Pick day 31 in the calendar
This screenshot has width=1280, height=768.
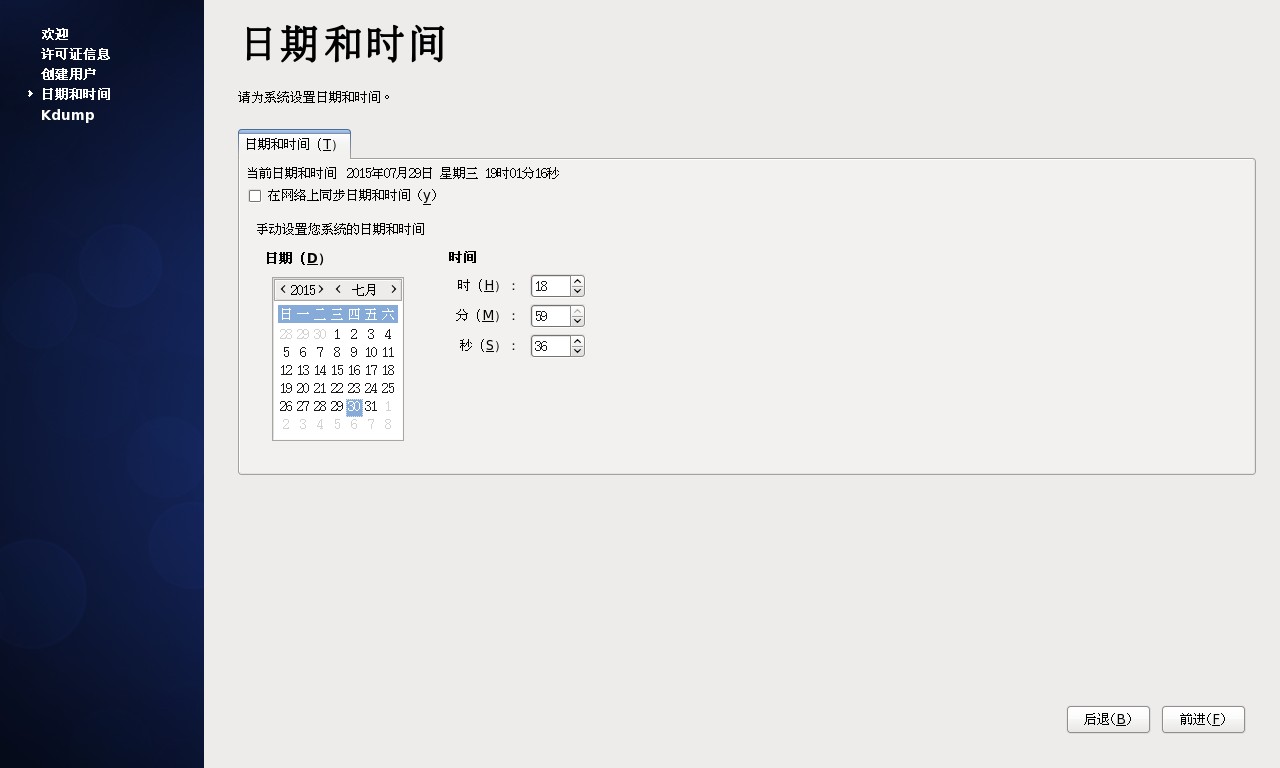(x=371, y=406)
